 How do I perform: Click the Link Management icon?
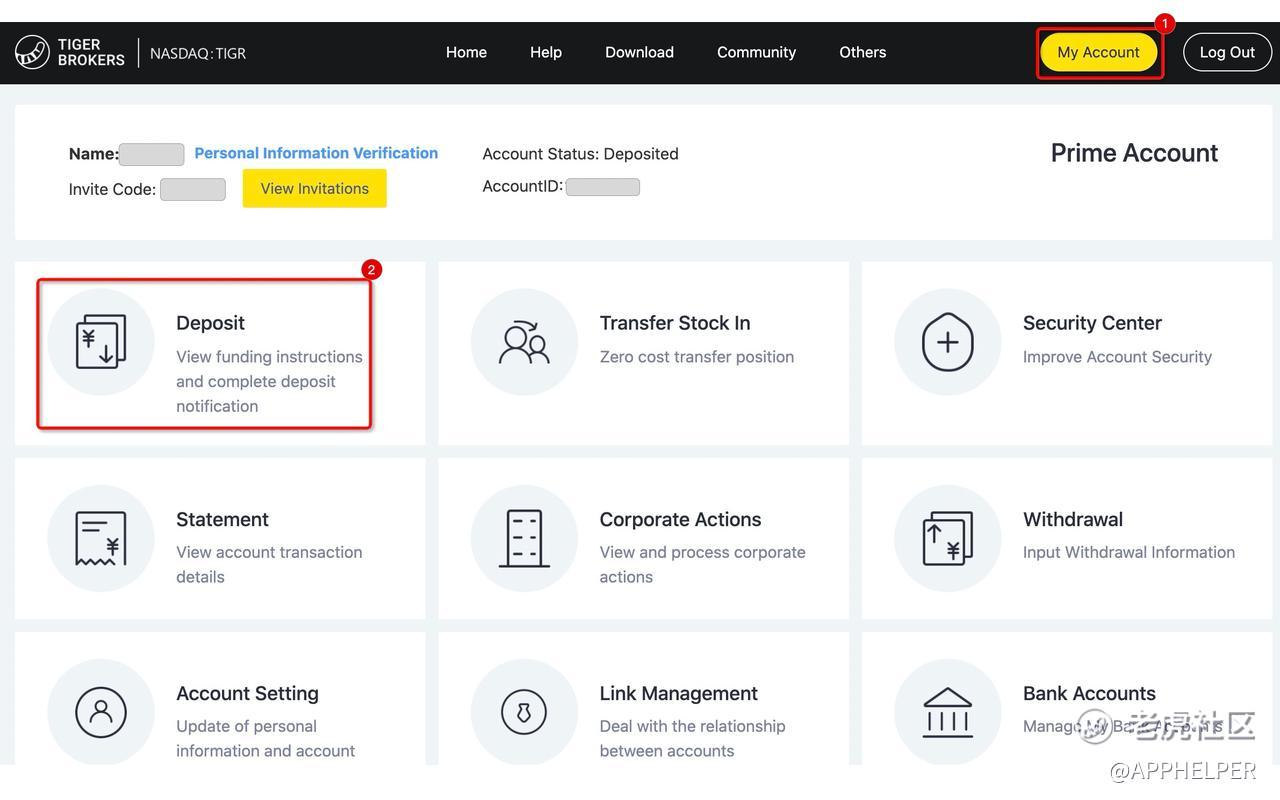[524, 712]
